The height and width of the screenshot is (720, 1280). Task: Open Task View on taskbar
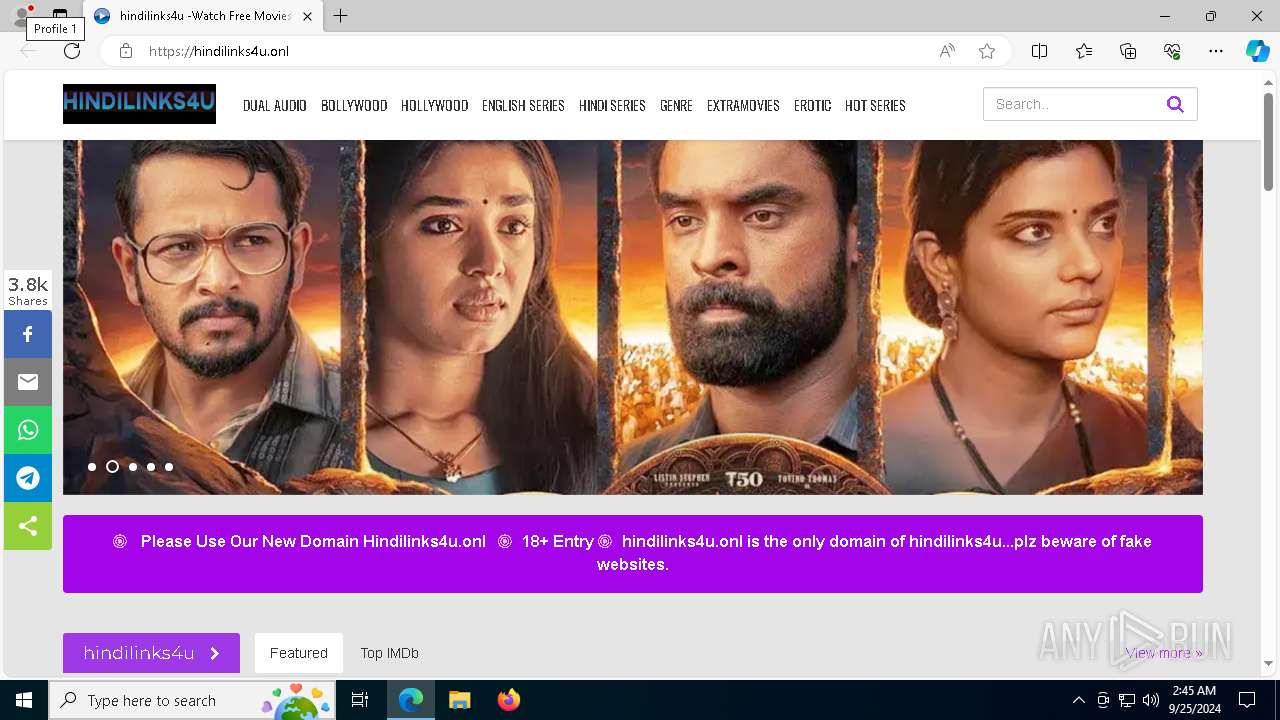coord(360,700)
